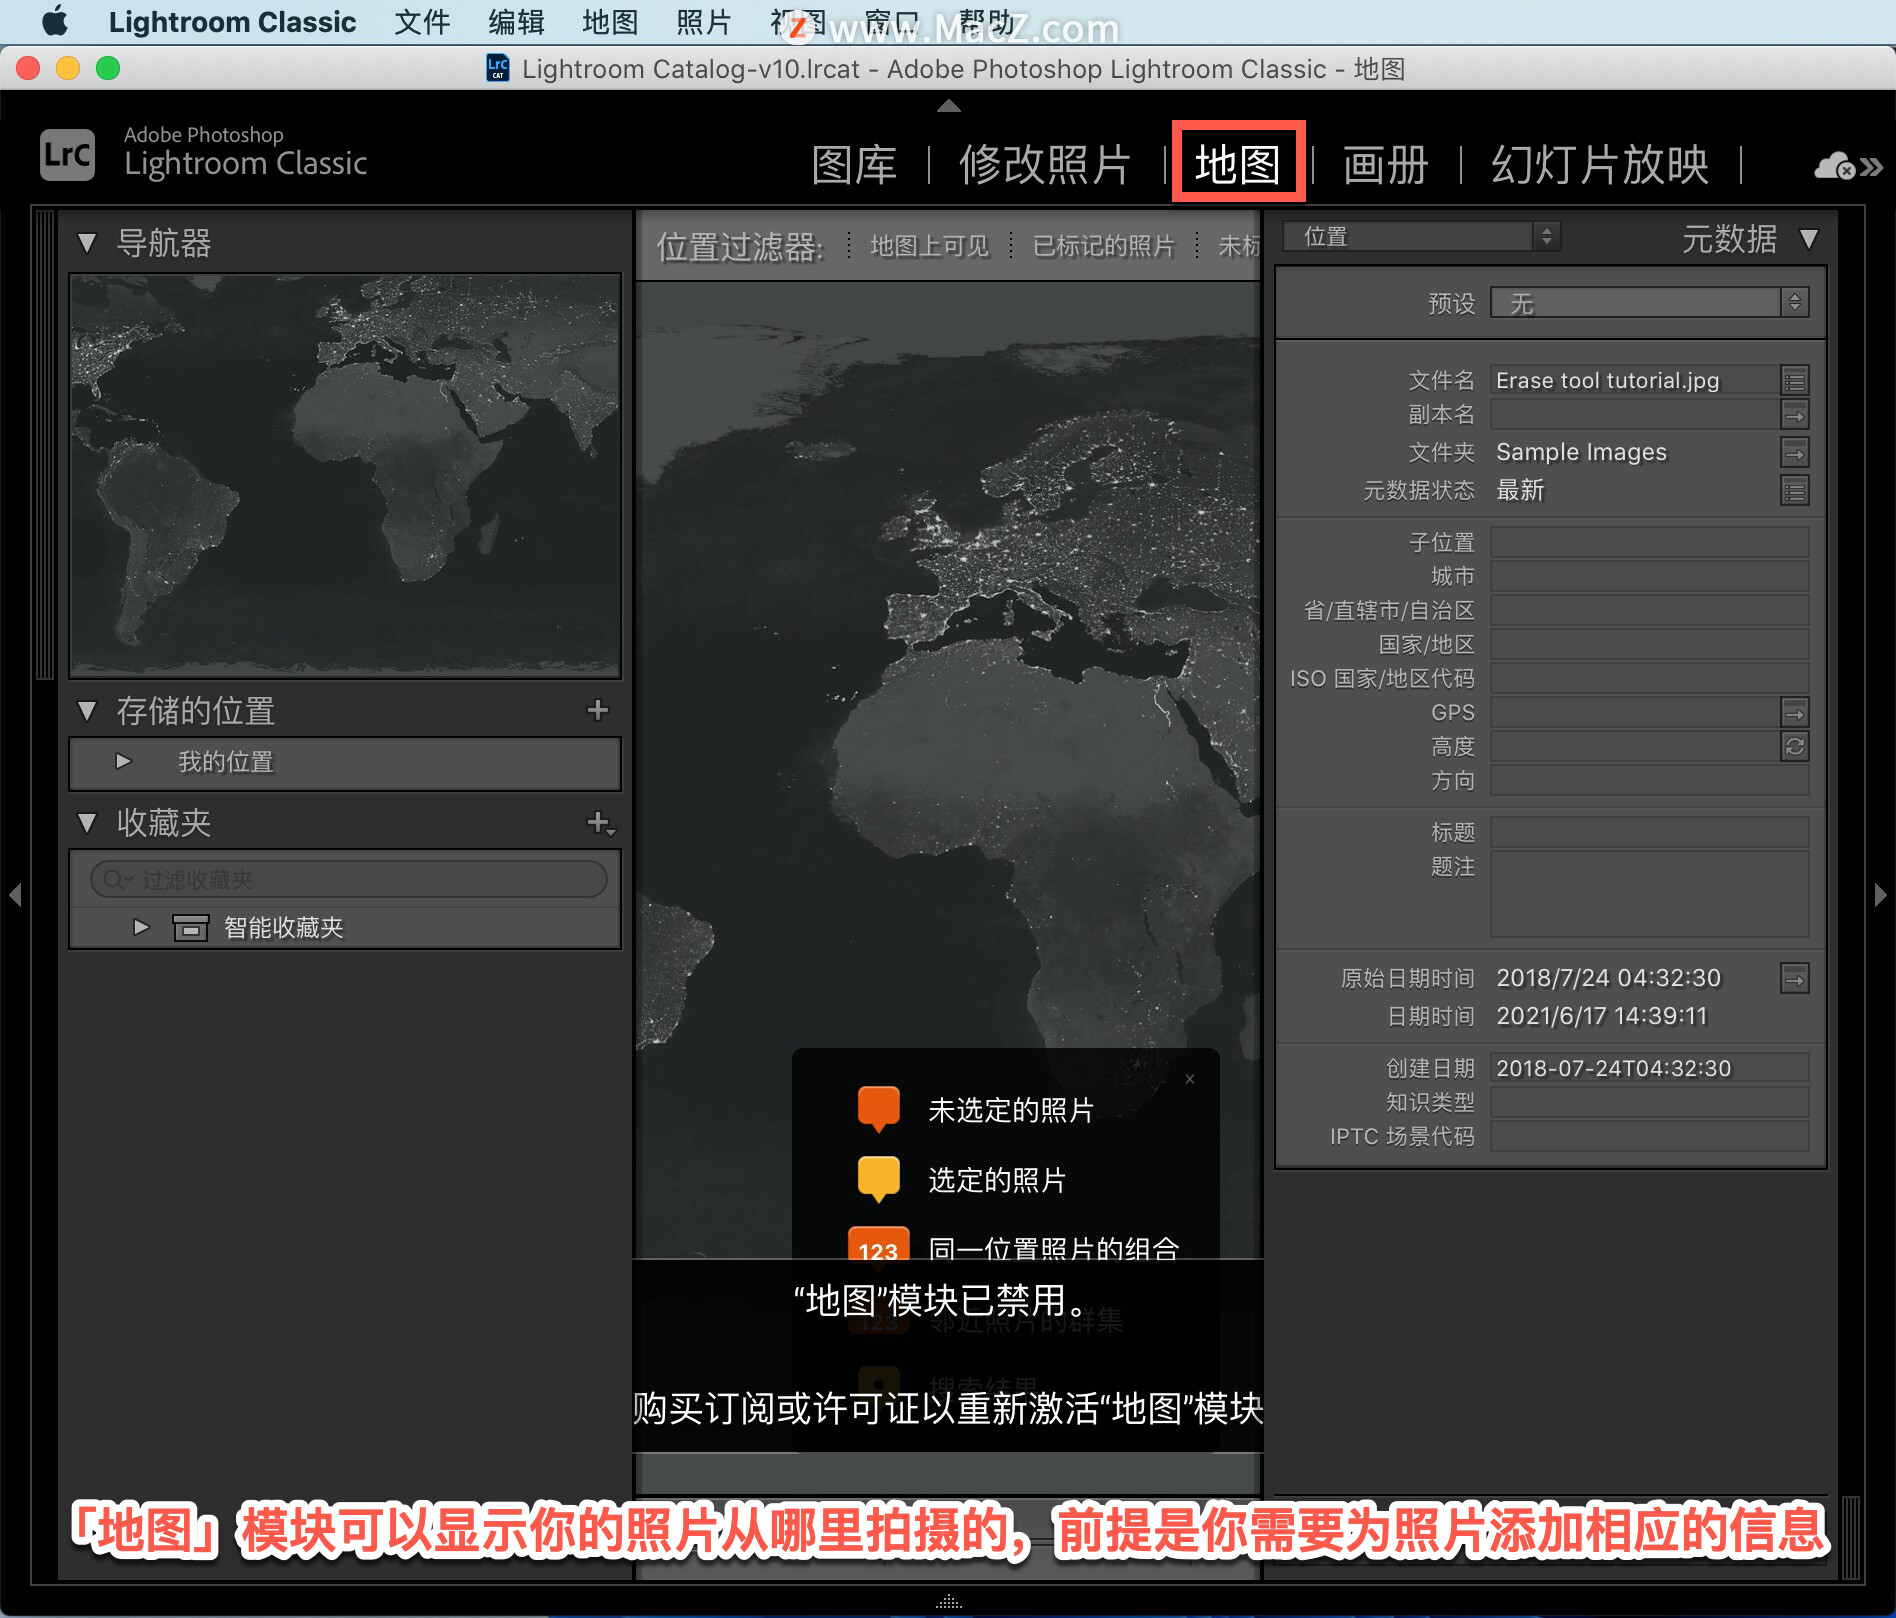1896x1618 pixels.
Task: Click the ISO 国家/地区代码 field
Action: click(x=1649, y=678)
